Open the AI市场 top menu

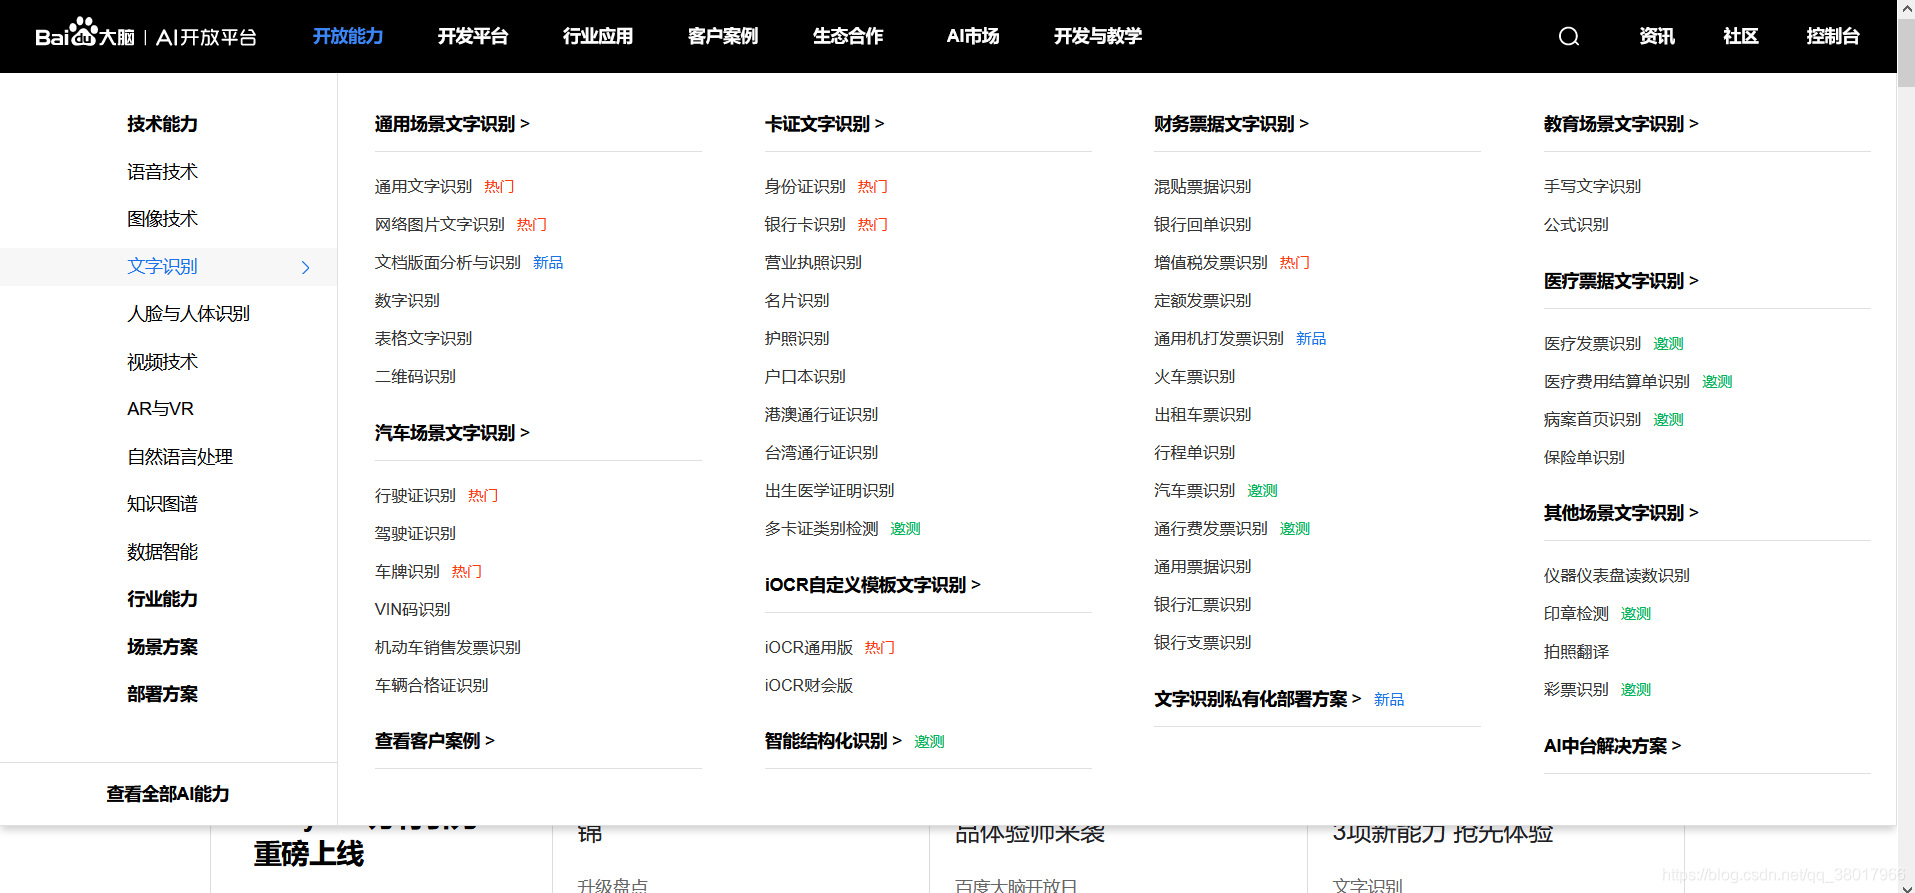pyautogui.click(x=972, y=36)
